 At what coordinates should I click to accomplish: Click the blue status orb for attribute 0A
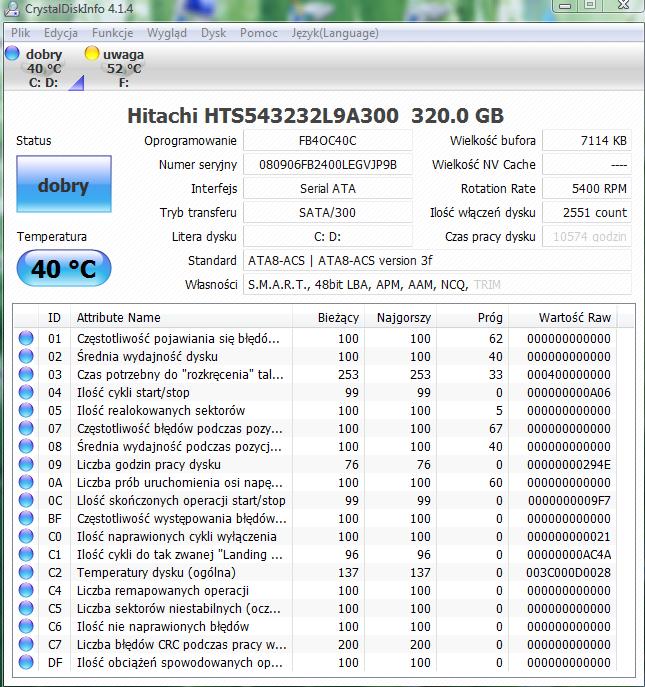coord(26,482)
